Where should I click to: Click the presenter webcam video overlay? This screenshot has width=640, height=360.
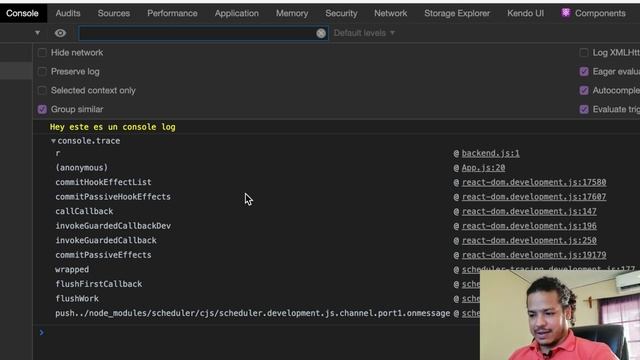[x=560, y=315]
